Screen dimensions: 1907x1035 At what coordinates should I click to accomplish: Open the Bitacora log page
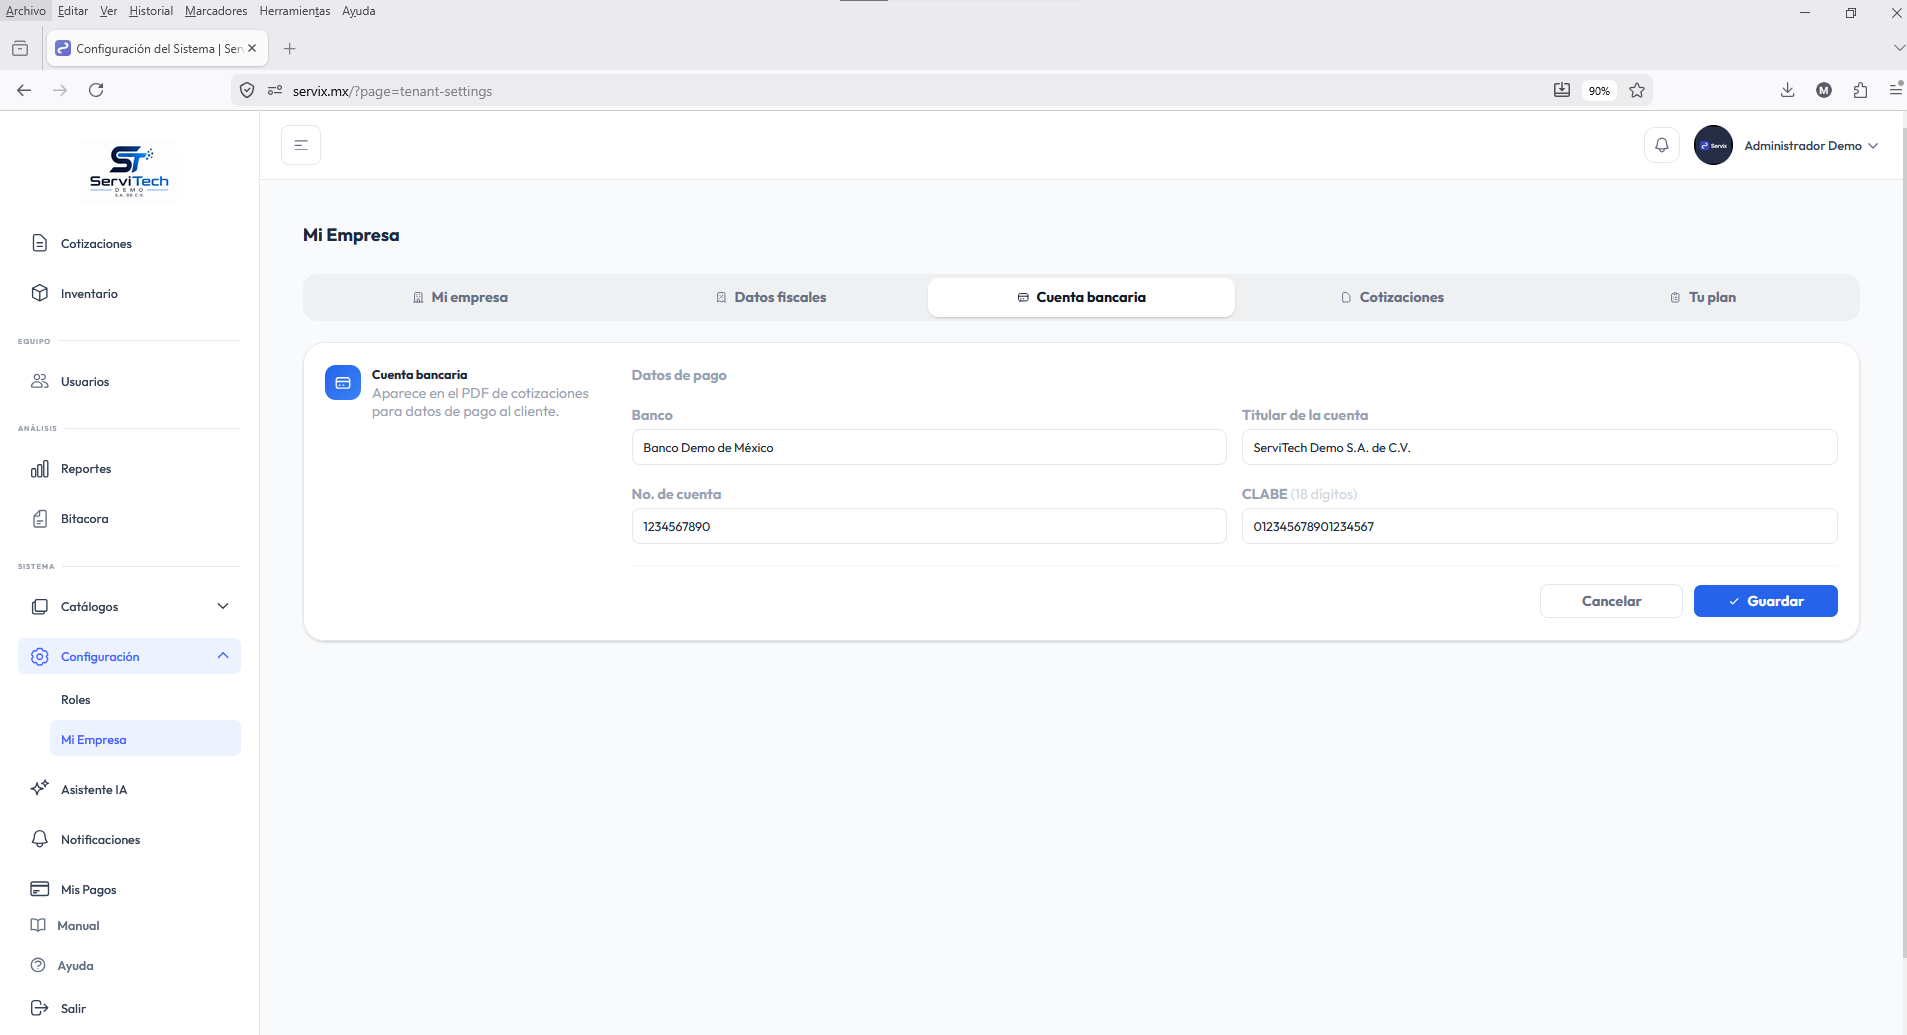pyautogui.click(x=84, y=519)
